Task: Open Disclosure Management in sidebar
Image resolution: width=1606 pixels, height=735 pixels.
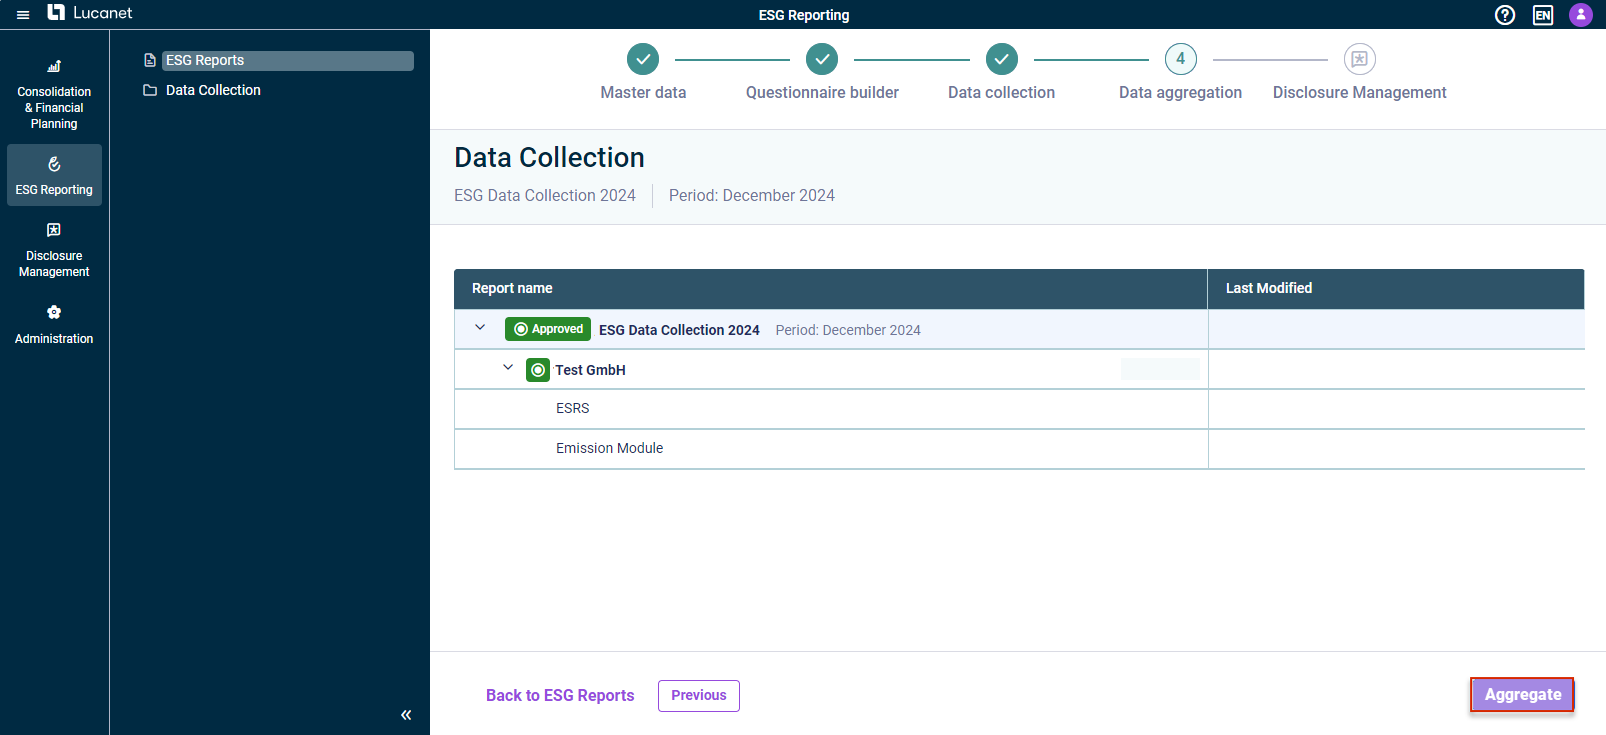Action: (x=54, y=250)
